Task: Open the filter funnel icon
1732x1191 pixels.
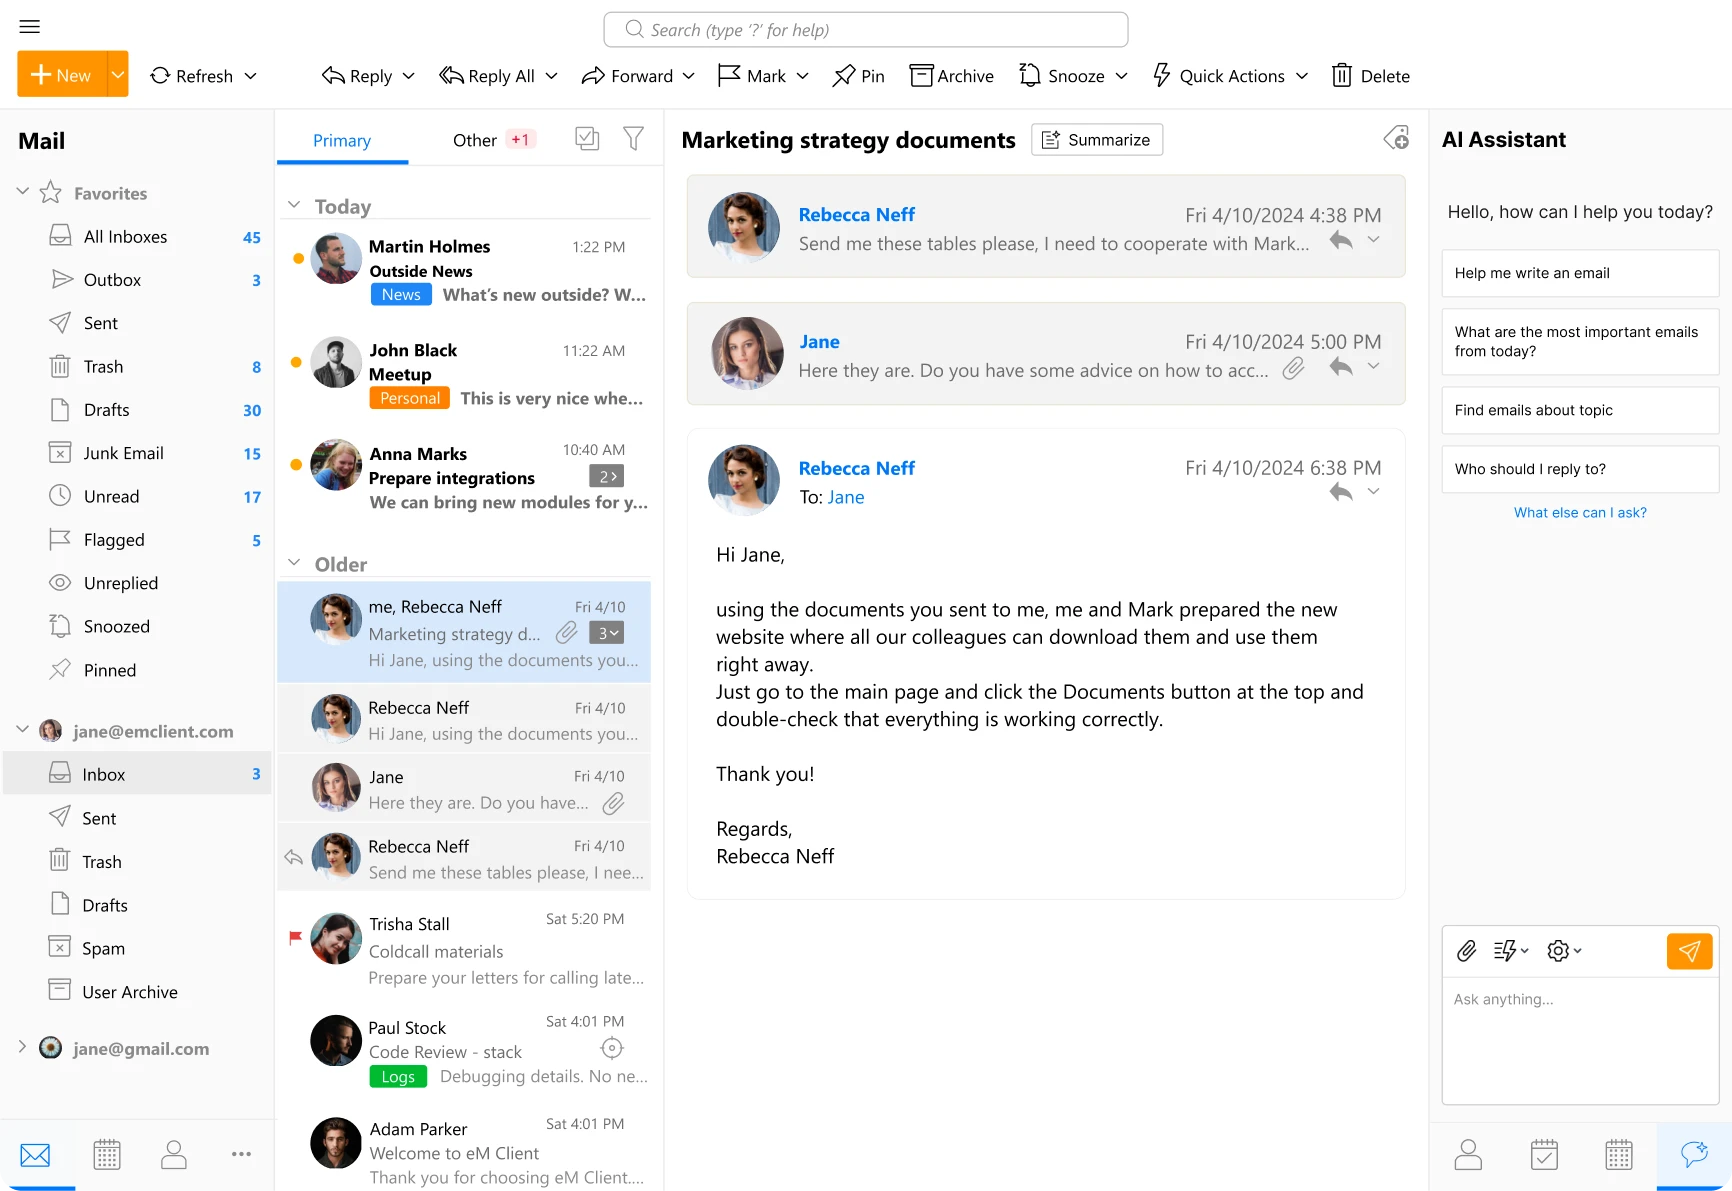Action: click(x=633, y=139)
